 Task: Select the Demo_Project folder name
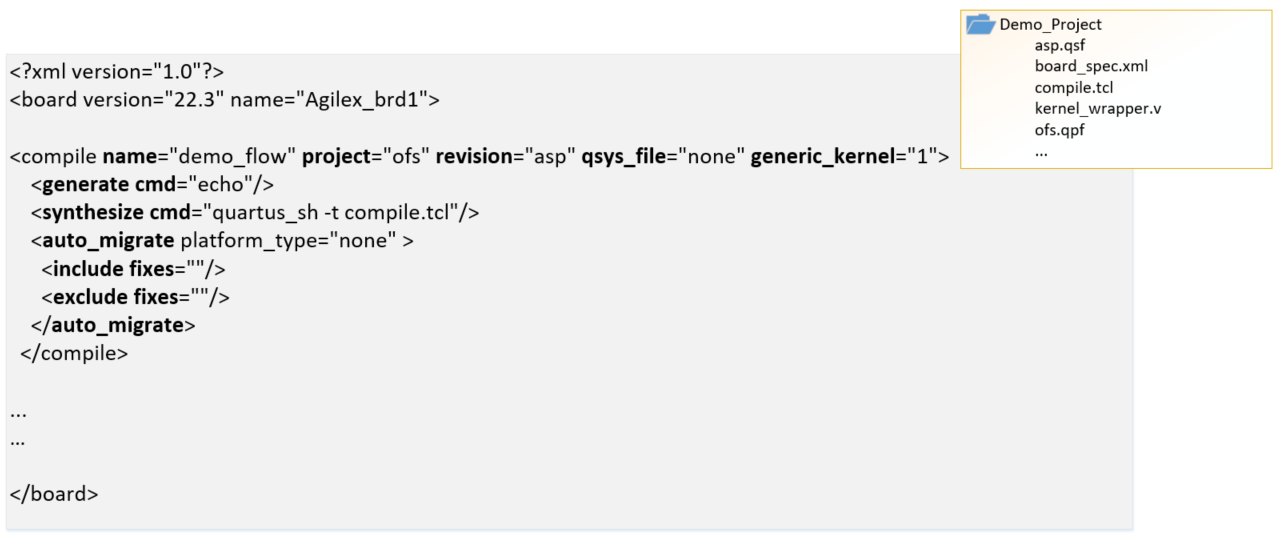[x=1050, y=25]
